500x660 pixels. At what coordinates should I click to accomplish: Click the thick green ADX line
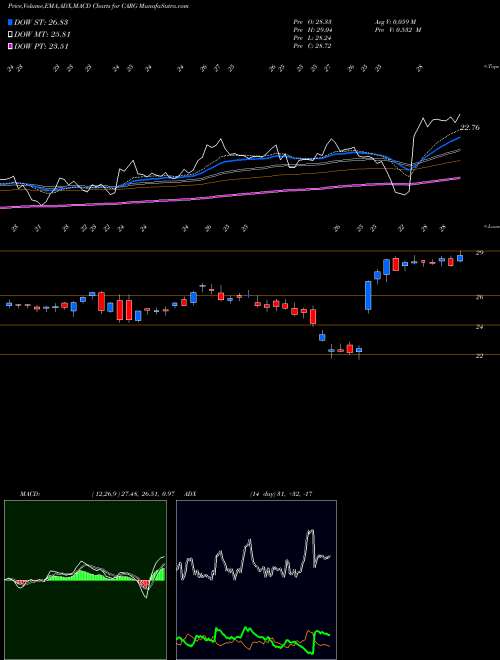click(x=253, y=638)
